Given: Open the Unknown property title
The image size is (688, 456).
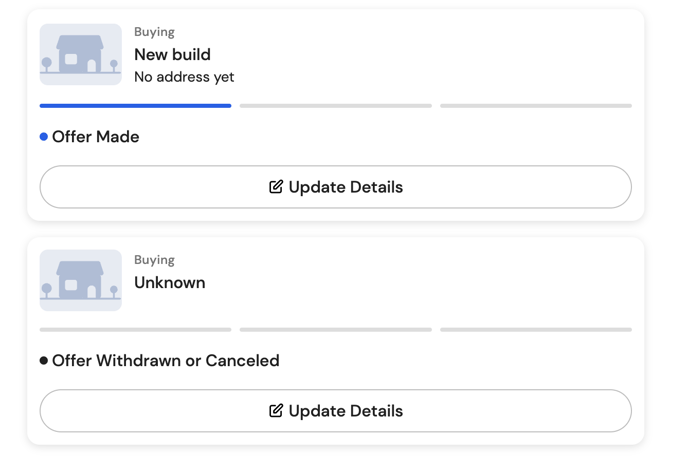Looking at the screenshot, I should [x=169, y=283].
